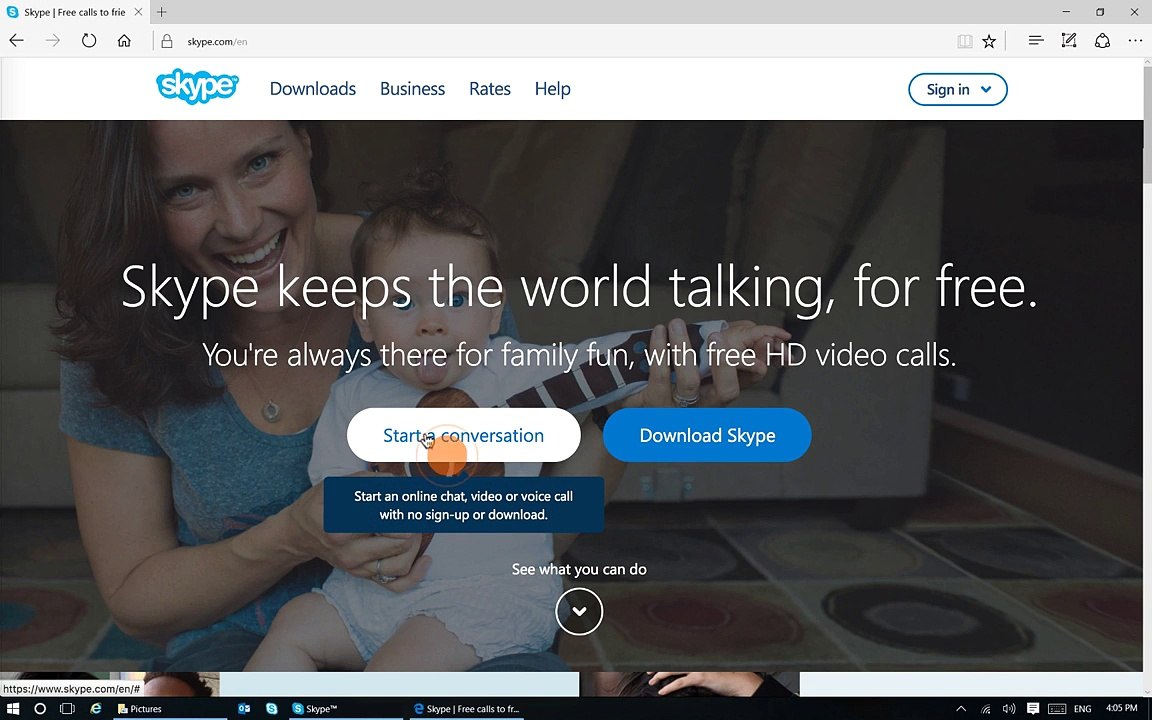Open Reading view book icon

tap(965, 41)
